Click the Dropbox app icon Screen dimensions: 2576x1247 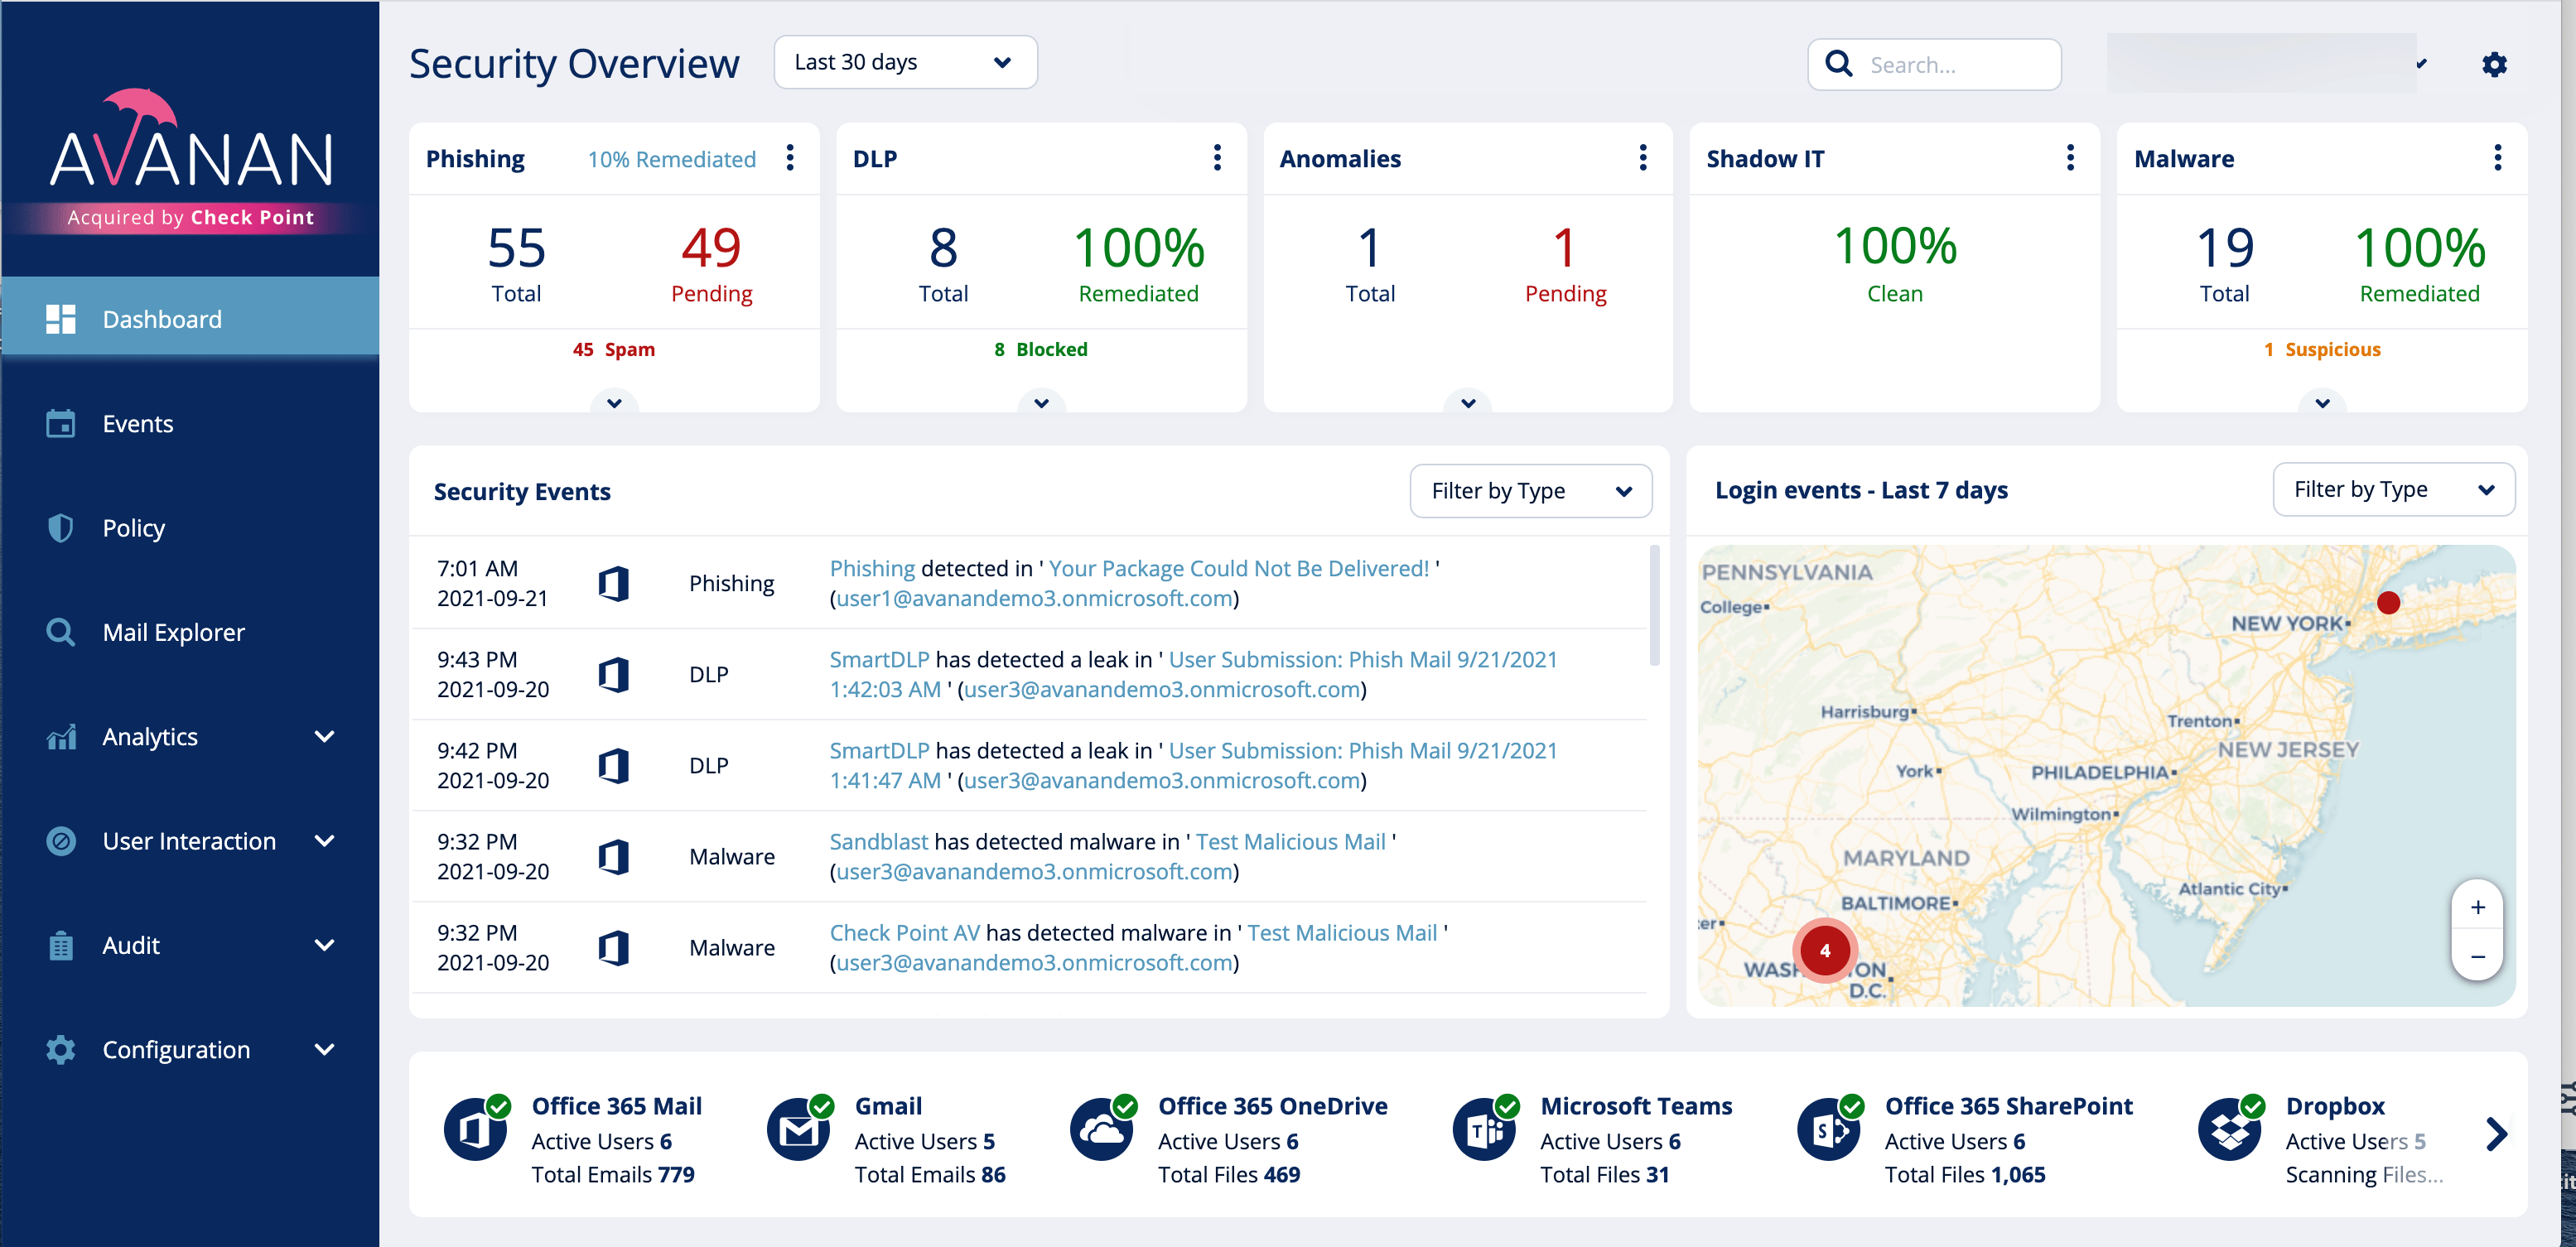pos(2228,1130)
